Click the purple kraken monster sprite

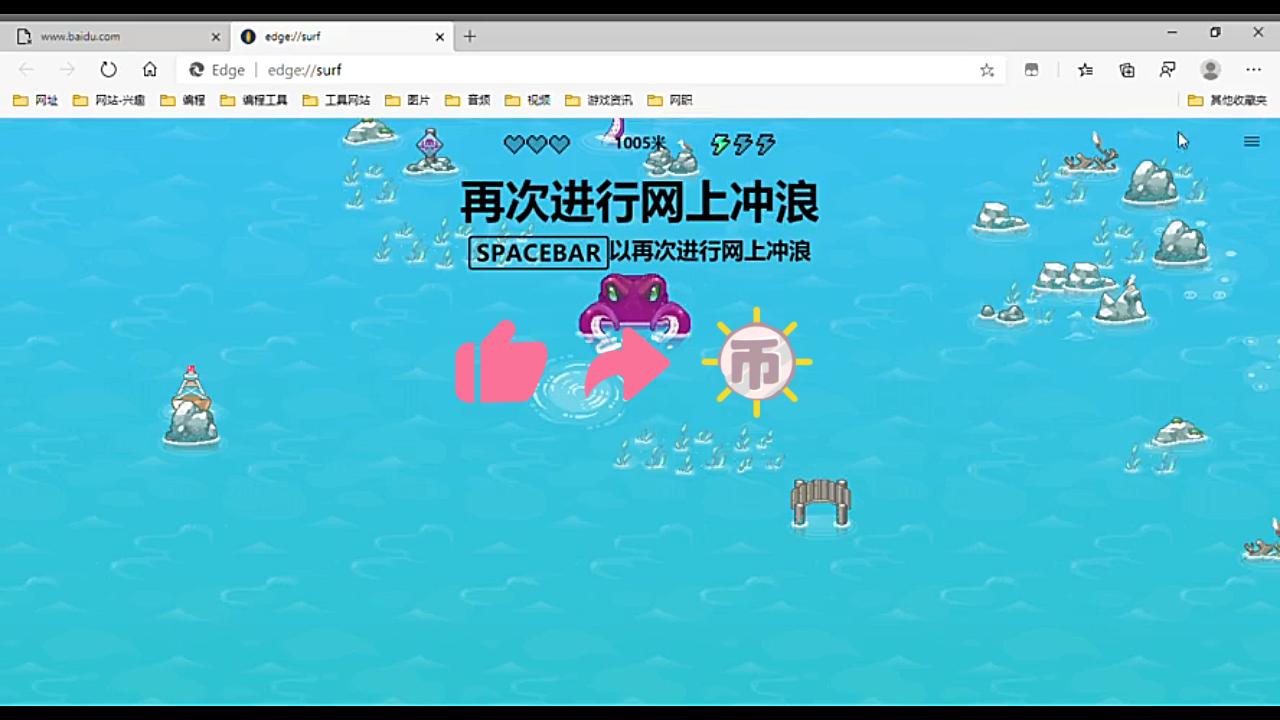pos(634,305)
